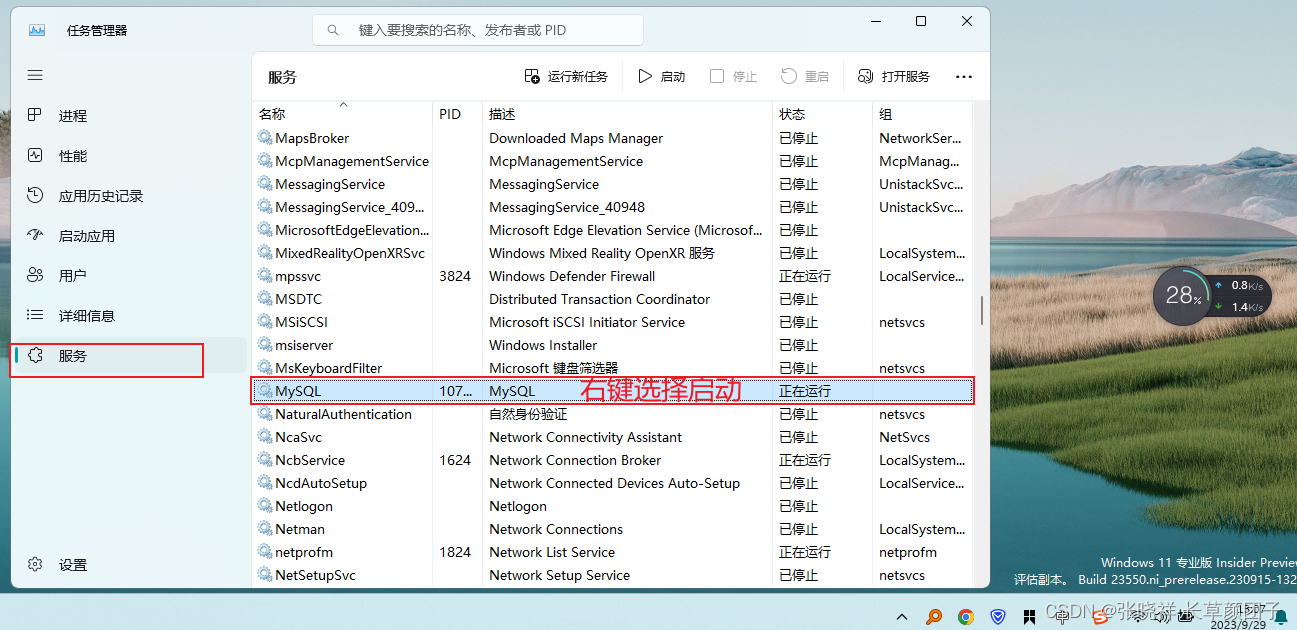Viewport: 1297px width, 630px height.
Task: Sort by 状态 (Status) column header
Action: click(x=792, y=114)
